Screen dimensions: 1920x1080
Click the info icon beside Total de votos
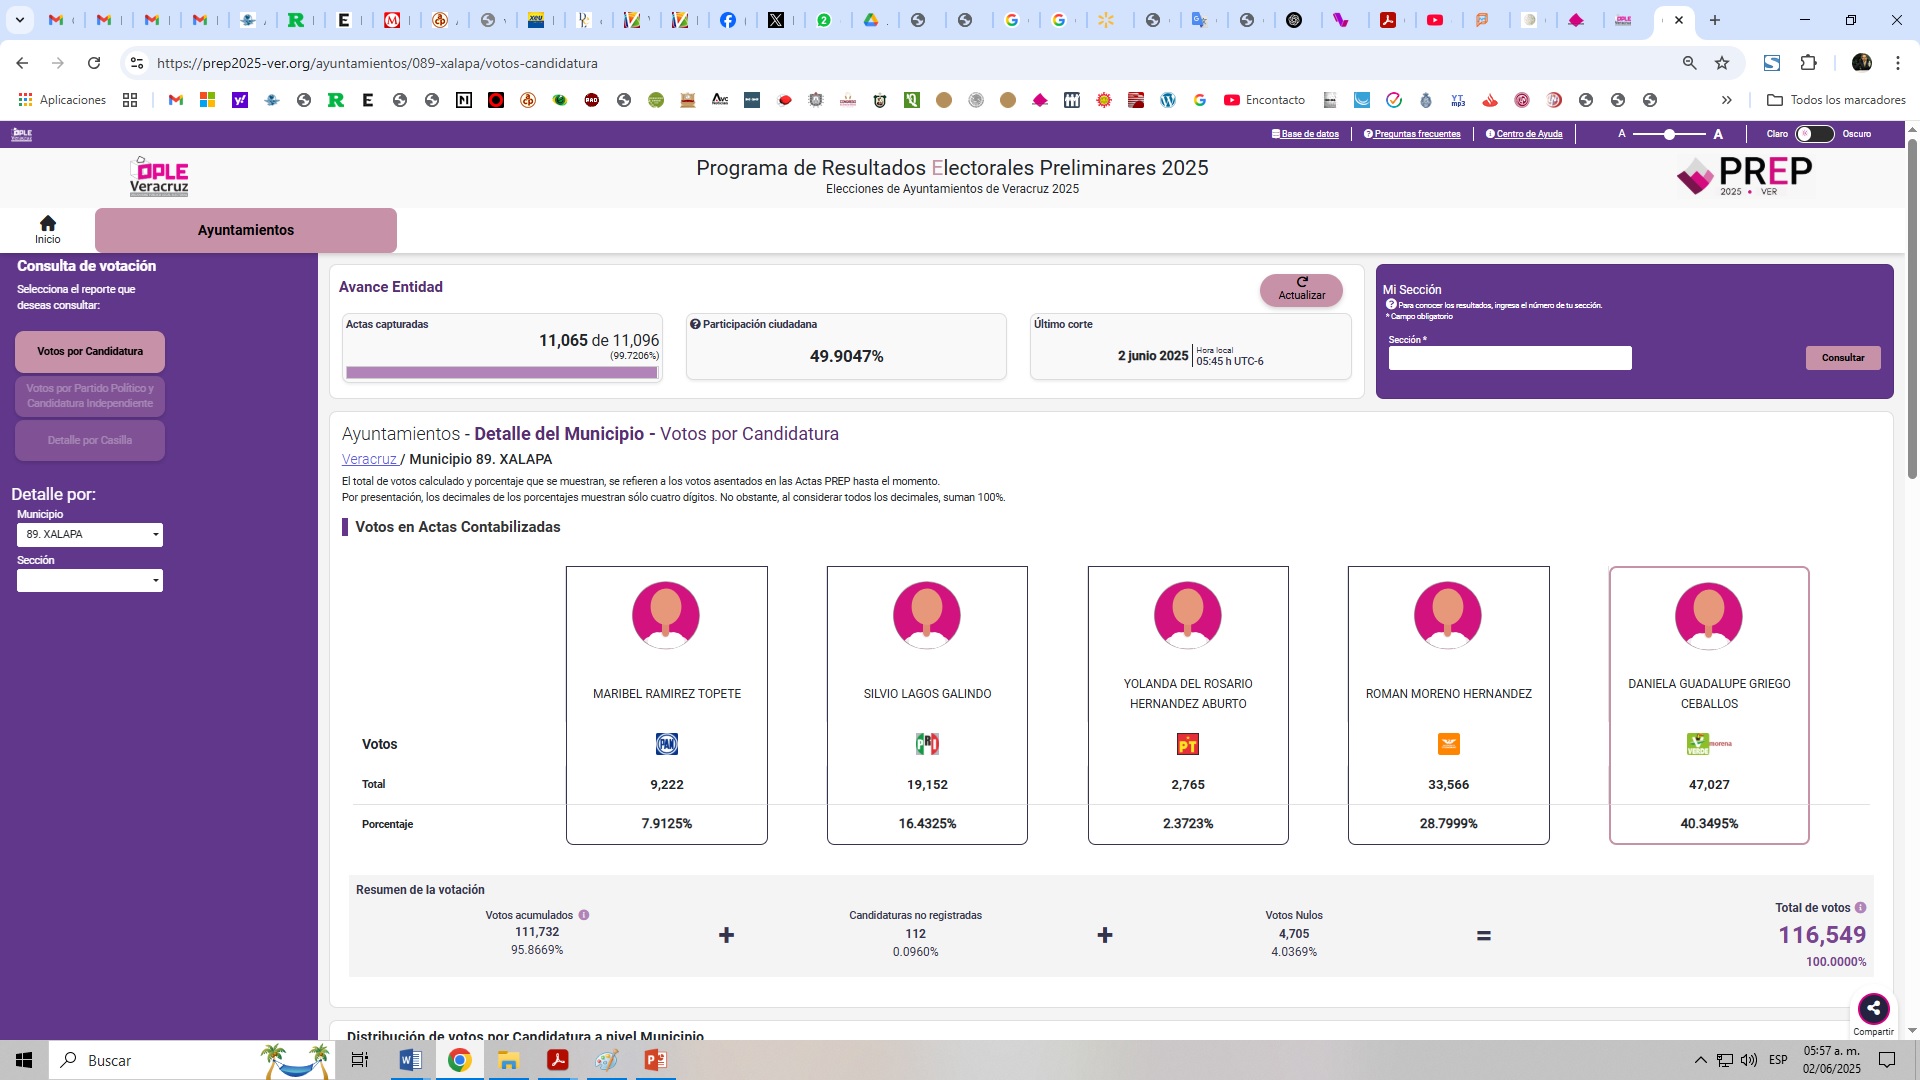coord(1860,908)
